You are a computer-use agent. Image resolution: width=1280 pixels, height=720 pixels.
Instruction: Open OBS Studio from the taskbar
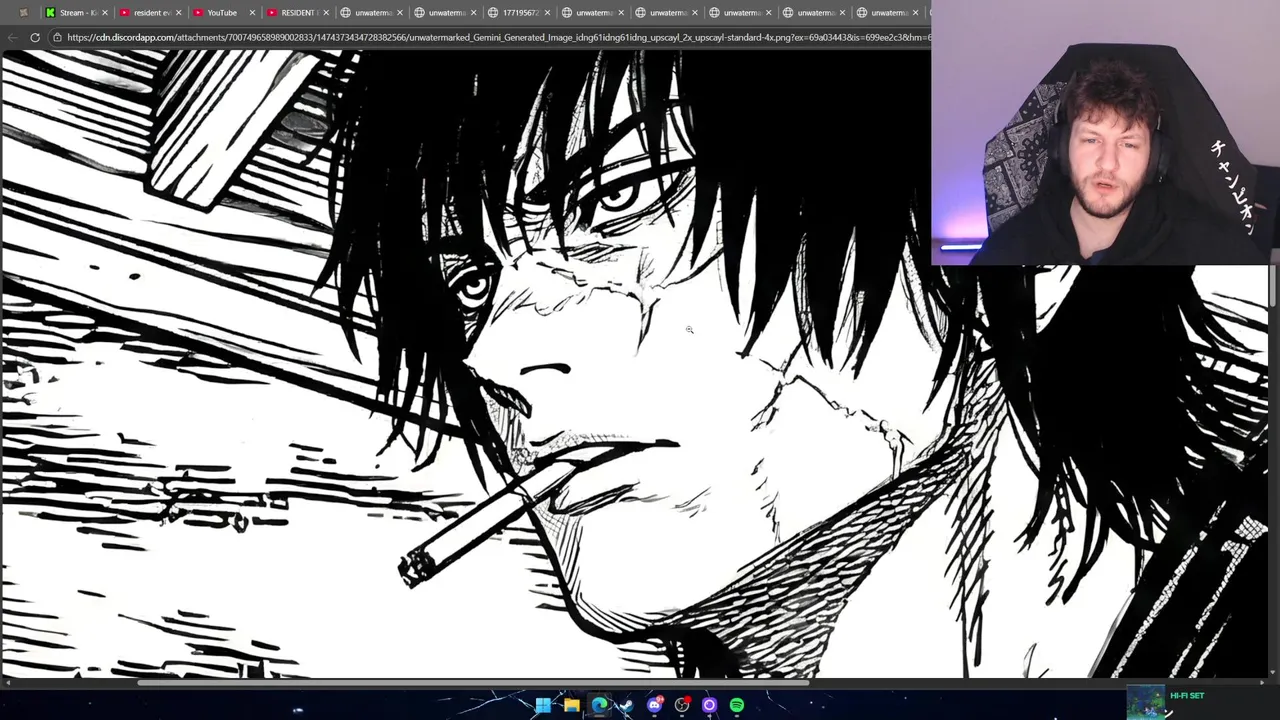(x=682, y=705)
